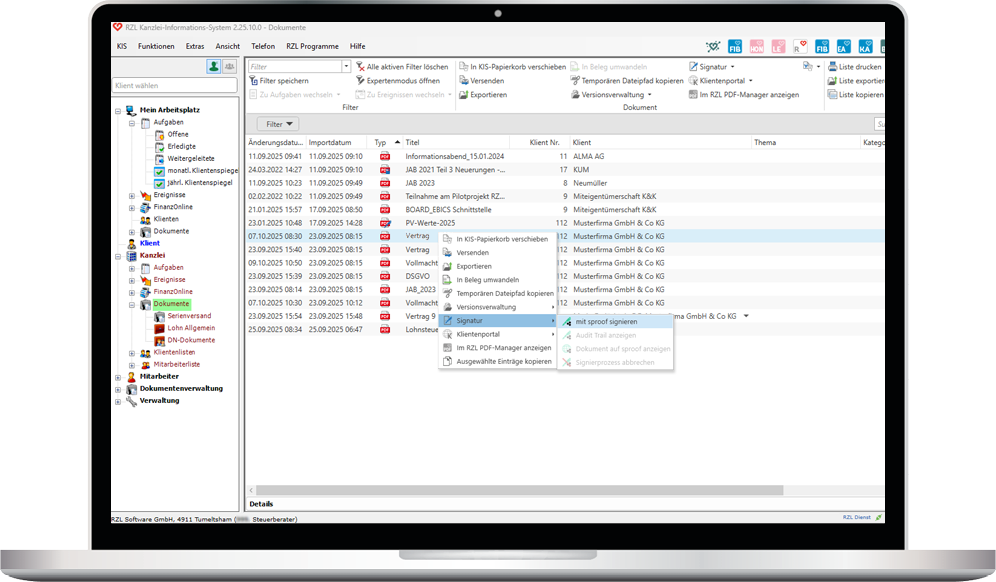996x582 pixels.
Task: Open Serienversand in the tree
Action: 189,316
